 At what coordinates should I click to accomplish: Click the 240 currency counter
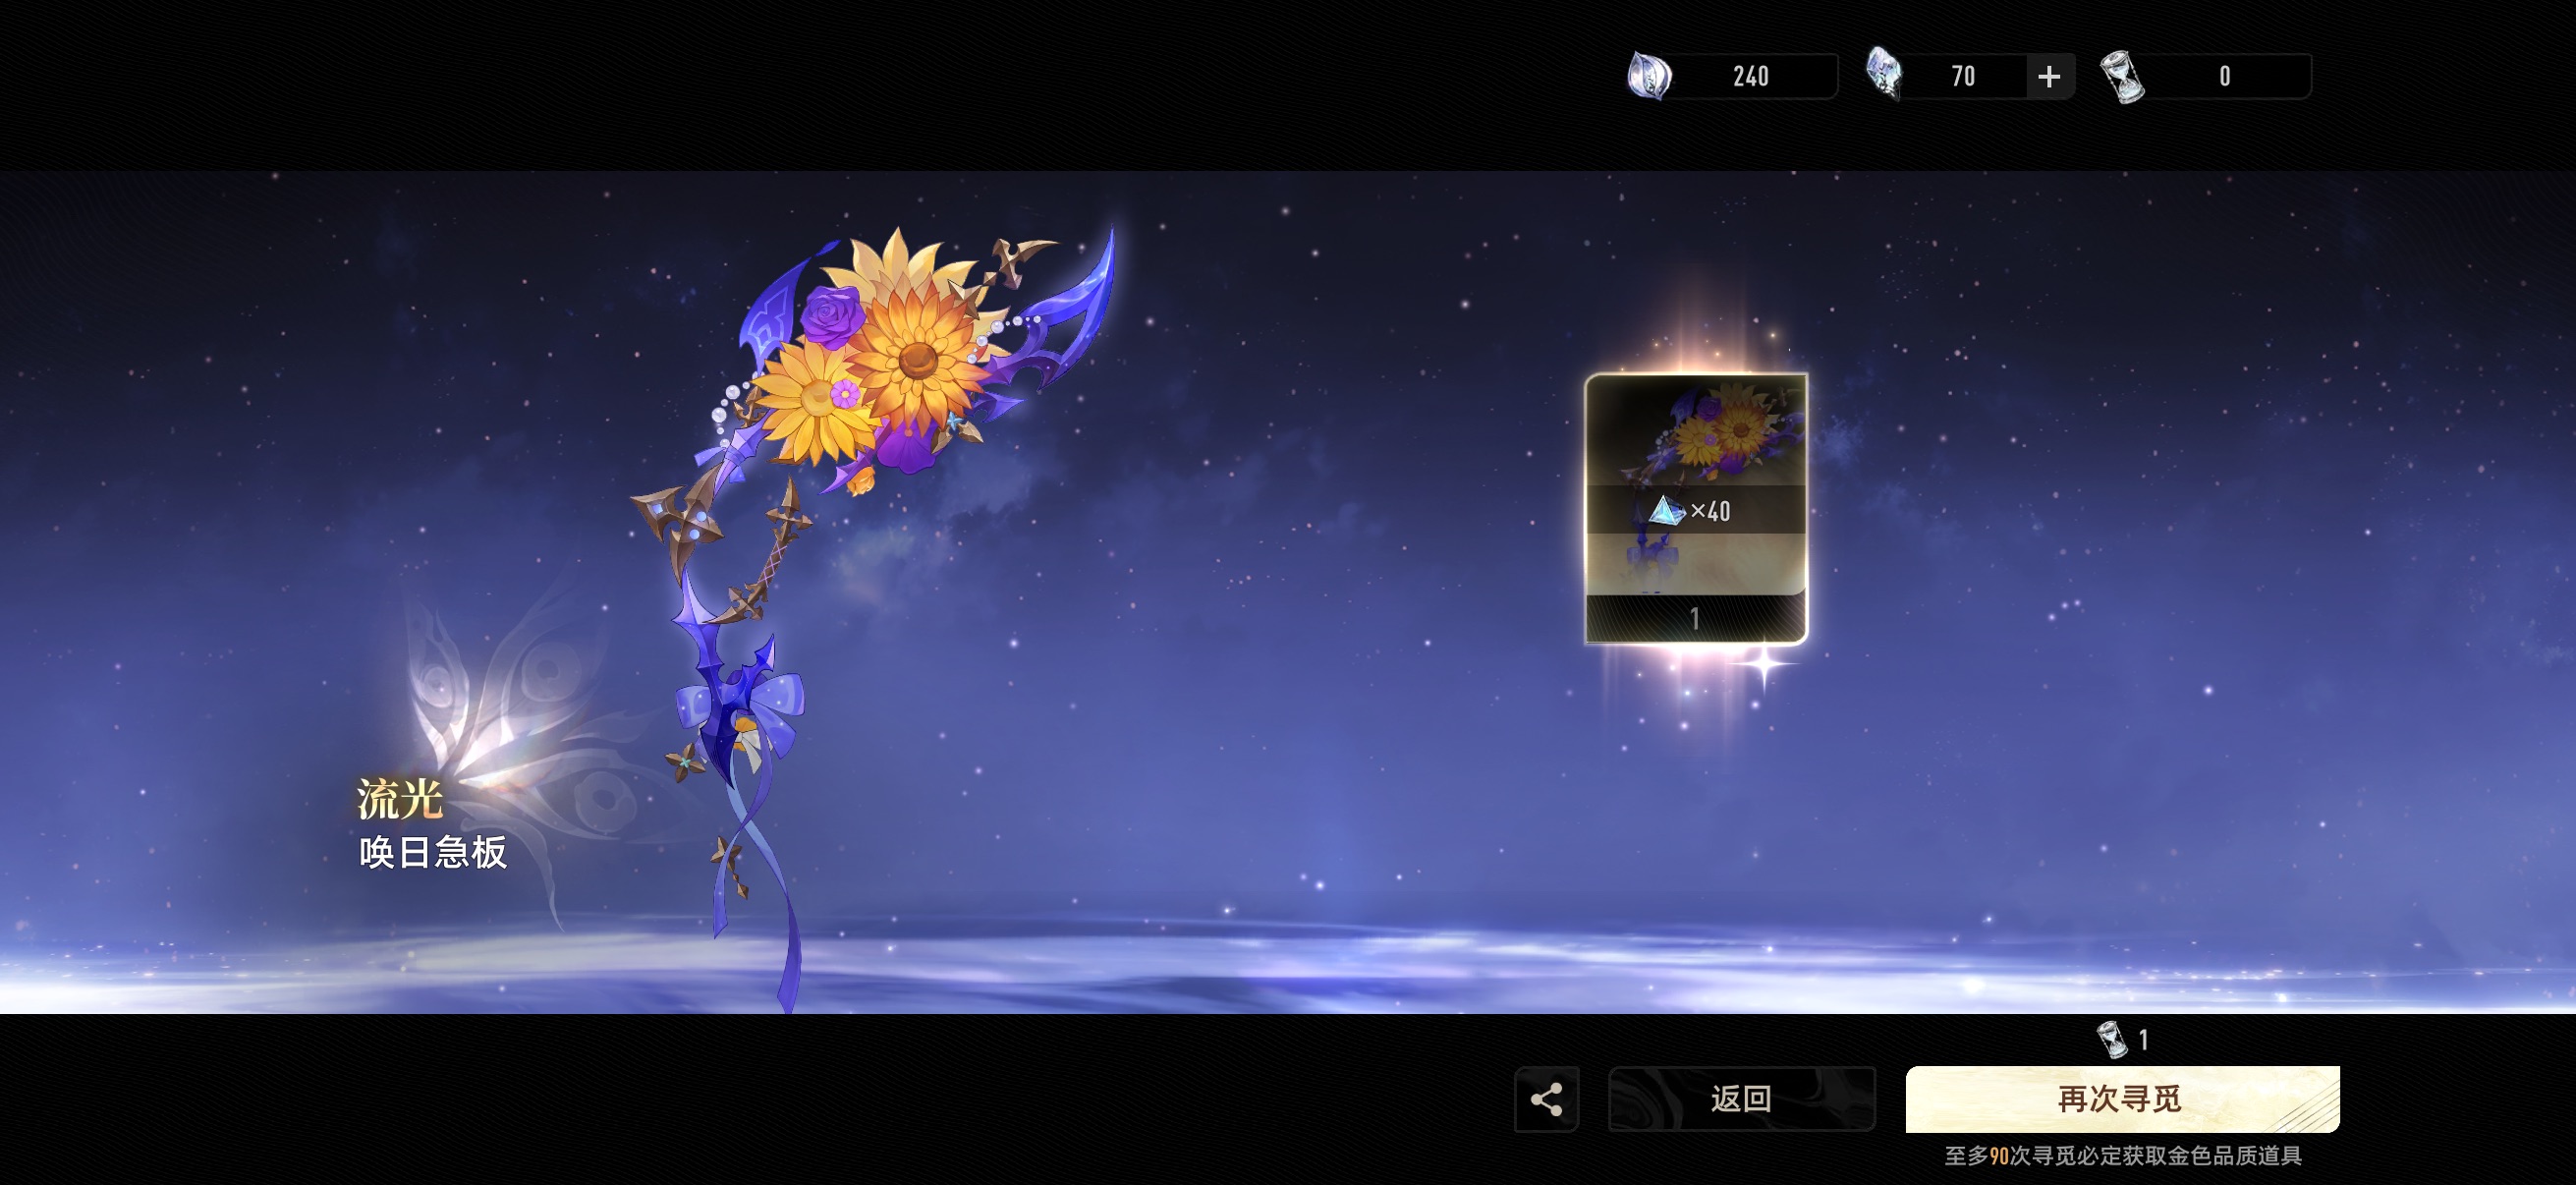pos(1750,77)
